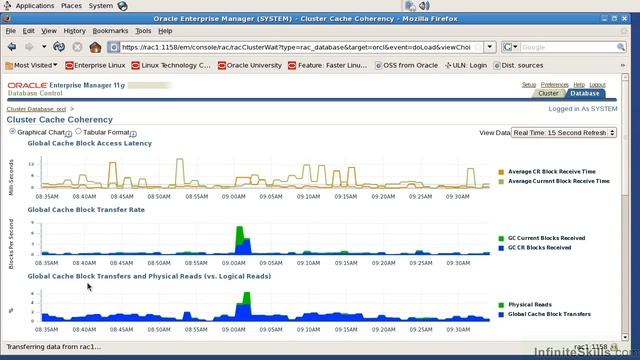
Task: Open Linux Technology C... bookmark
Action: [x=171, y=65]
